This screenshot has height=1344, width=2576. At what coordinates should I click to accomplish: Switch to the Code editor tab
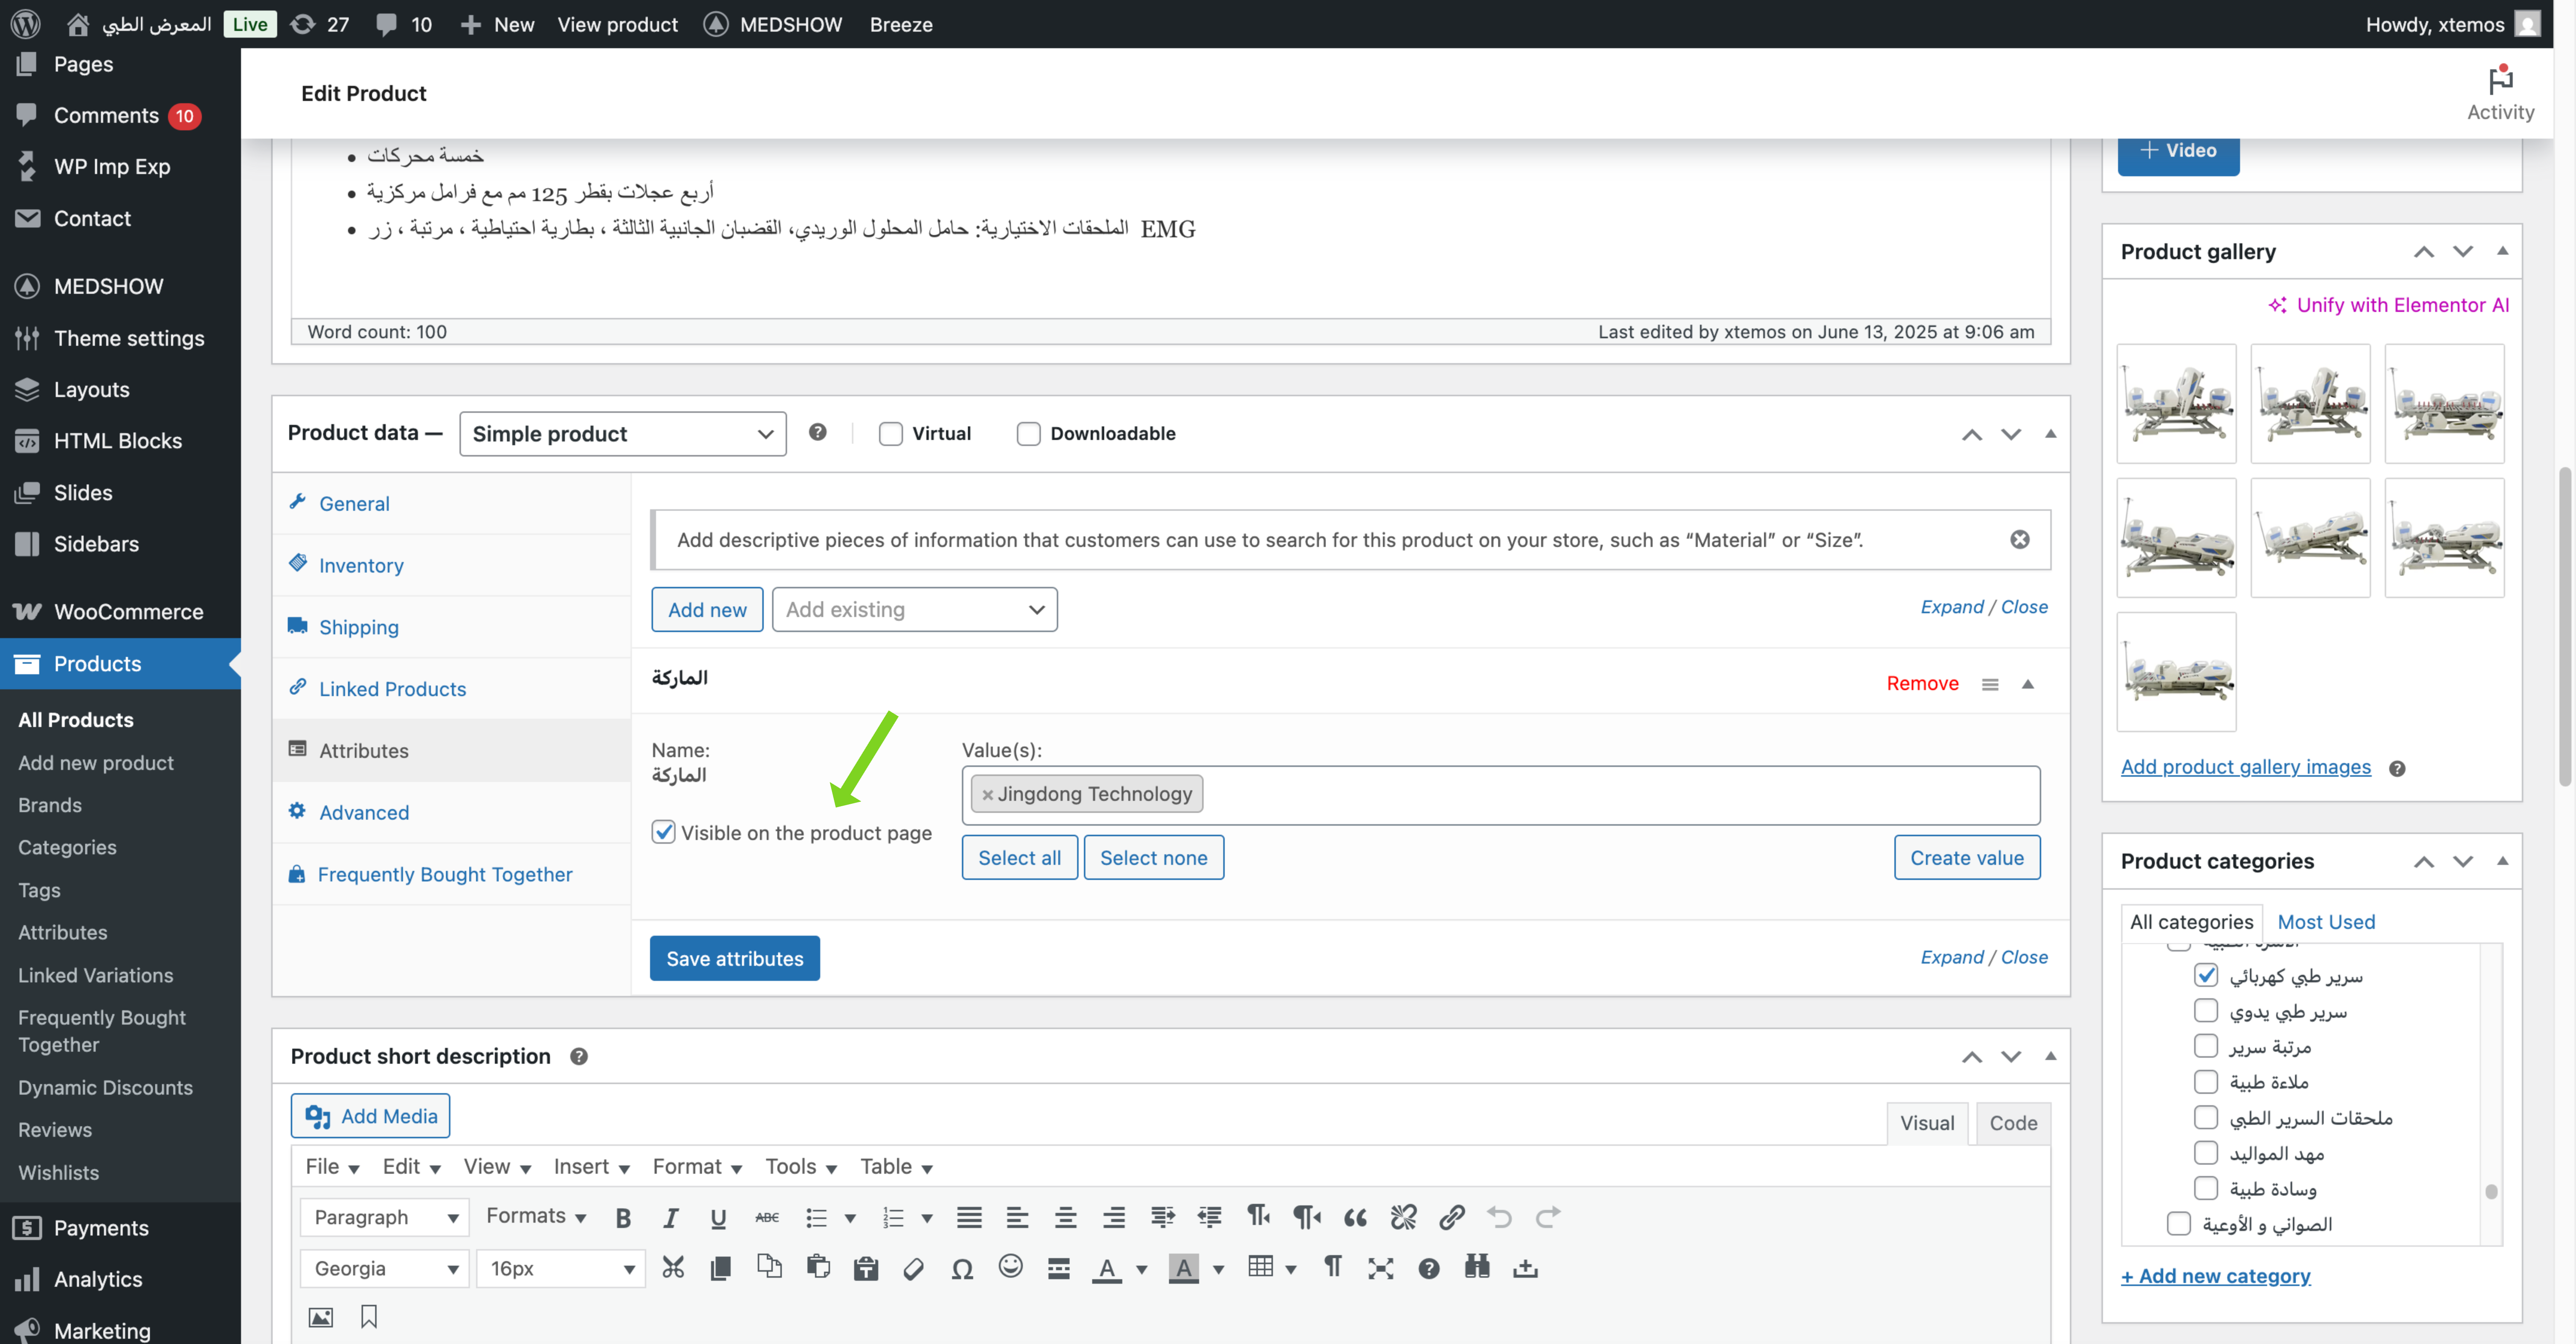(2013, 1123)
